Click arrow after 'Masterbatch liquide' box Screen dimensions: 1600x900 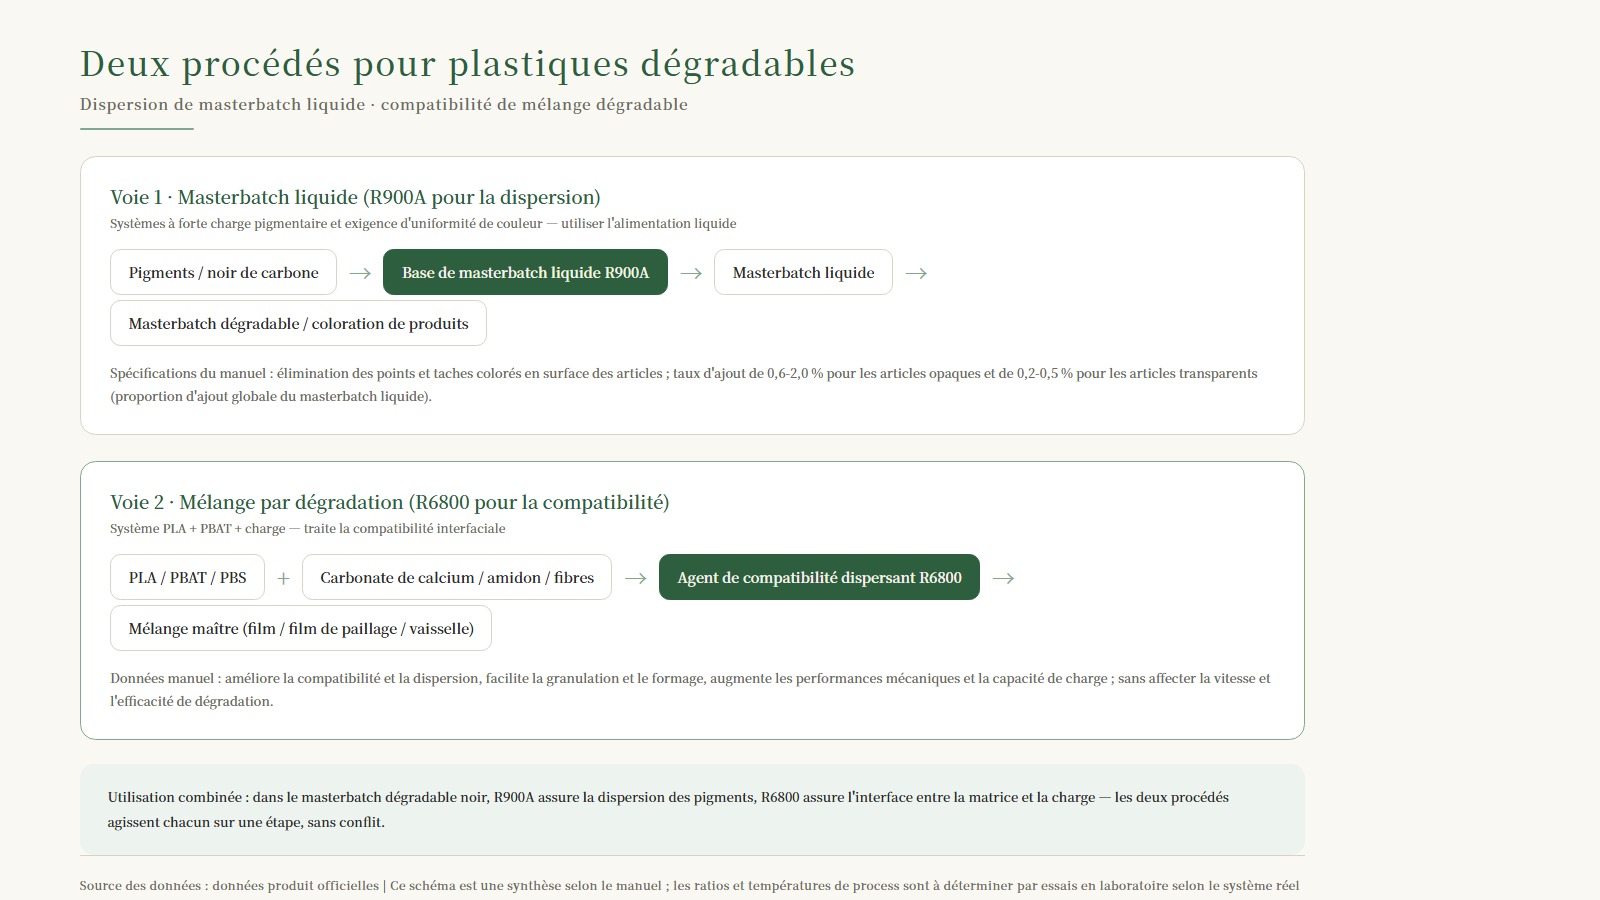pos(916,273)
